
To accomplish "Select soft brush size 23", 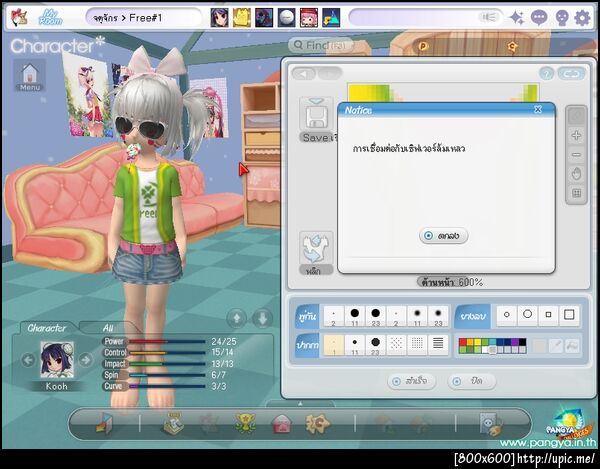I will click(438, 316).
